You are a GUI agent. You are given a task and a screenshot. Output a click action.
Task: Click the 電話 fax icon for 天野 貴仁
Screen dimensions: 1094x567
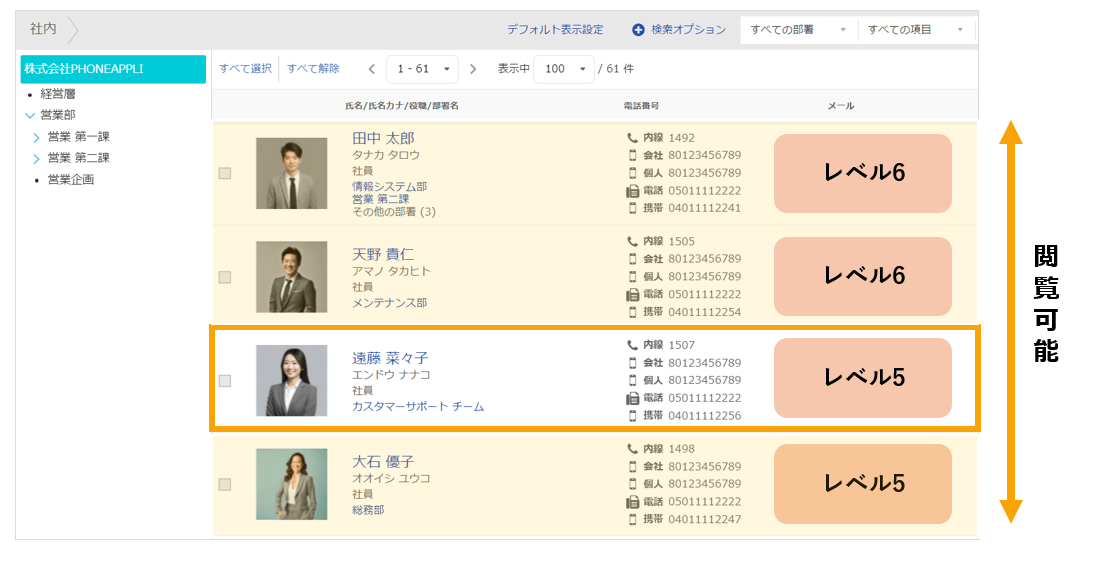(632, 294)
